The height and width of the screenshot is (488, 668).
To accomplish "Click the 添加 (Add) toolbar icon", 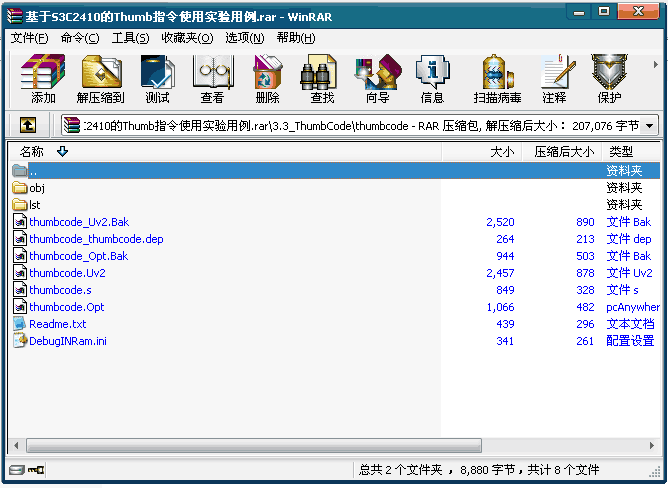I will pyautogui.click(x=43, y=79).
